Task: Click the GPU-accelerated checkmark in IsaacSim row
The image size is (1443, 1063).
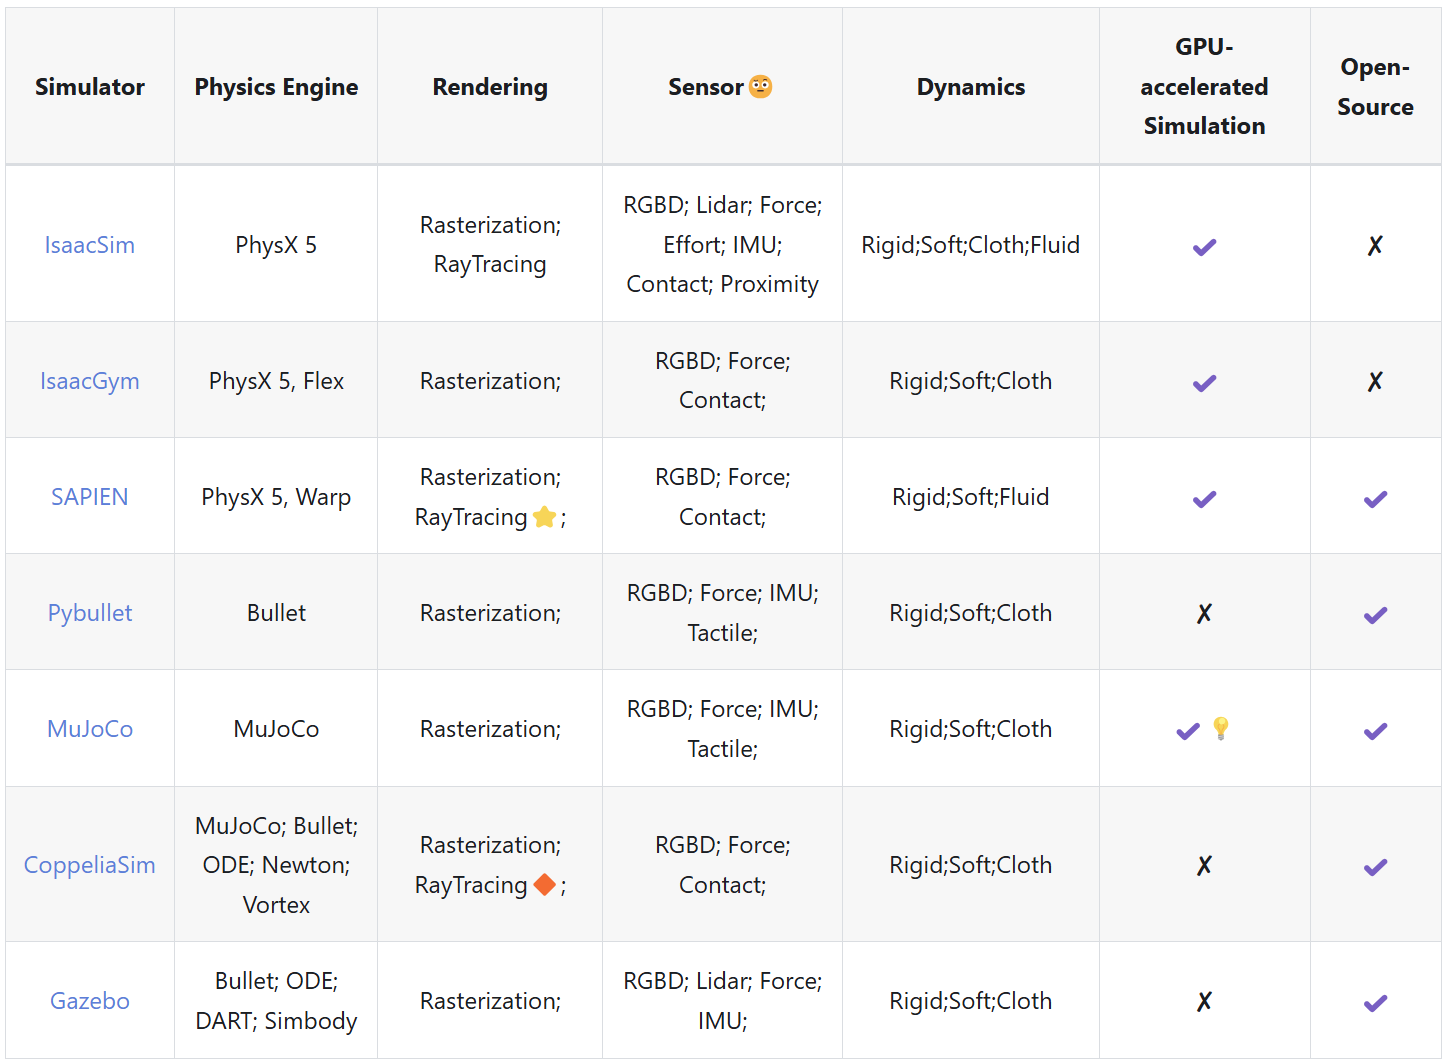Action: coord(1204,246)
